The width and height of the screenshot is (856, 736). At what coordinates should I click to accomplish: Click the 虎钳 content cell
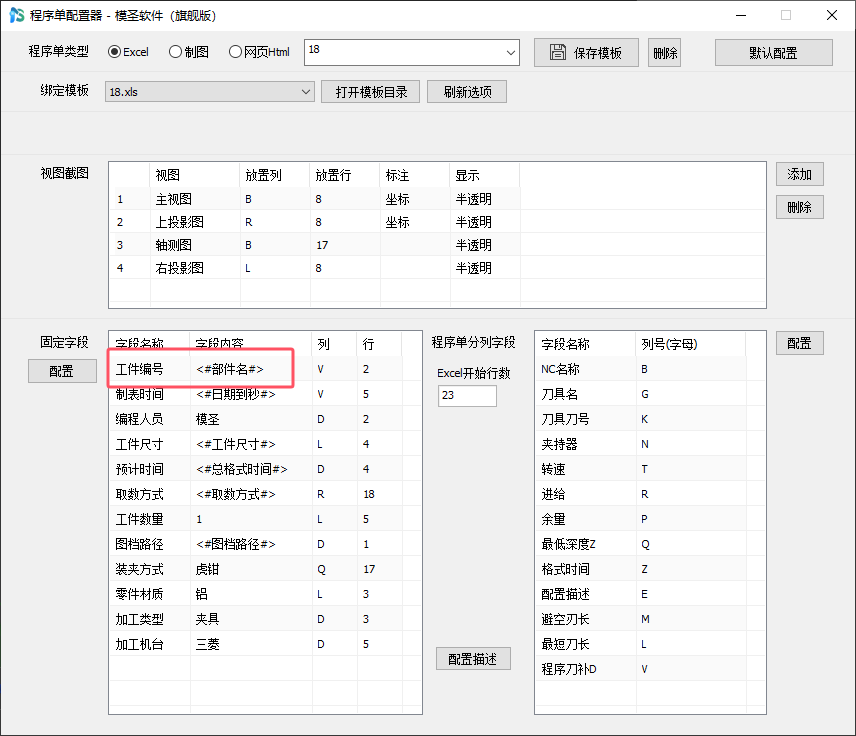pos(251,569)
